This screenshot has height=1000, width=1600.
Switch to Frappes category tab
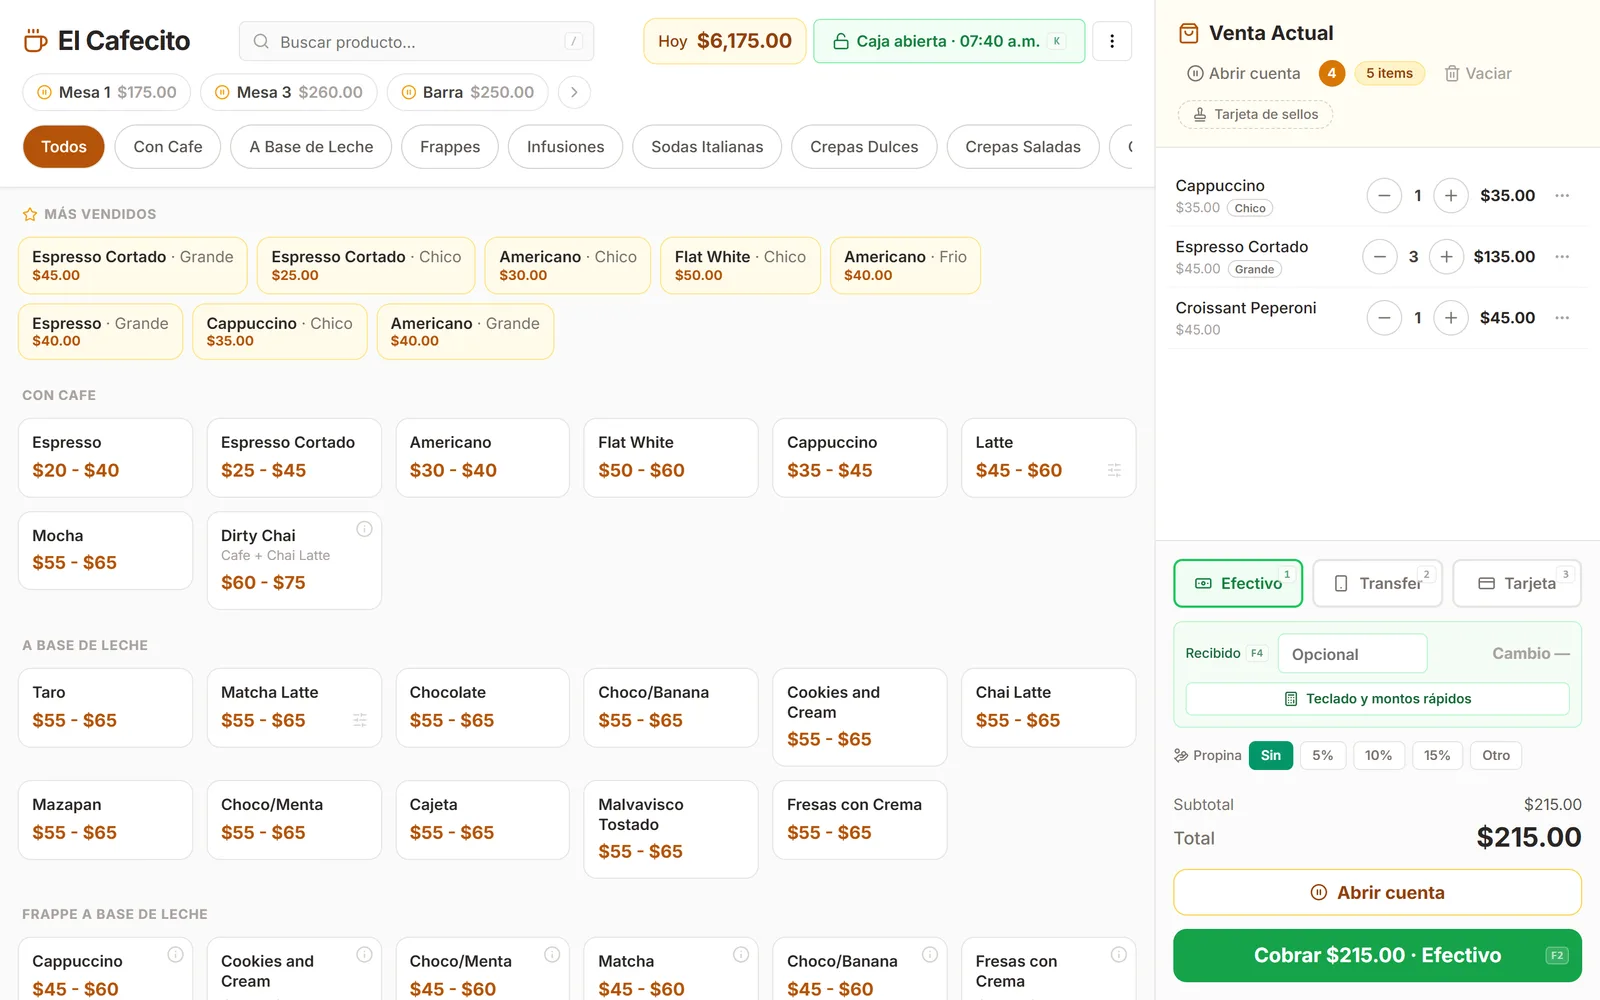click(450, 147)
